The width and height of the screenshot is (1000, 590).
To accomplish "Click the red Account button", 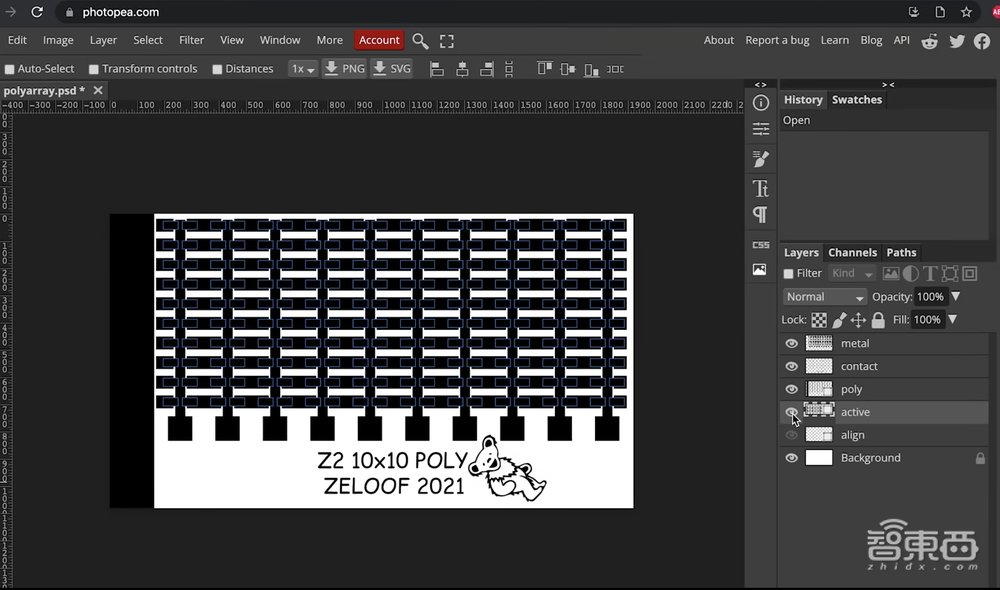I will (379, 40).
